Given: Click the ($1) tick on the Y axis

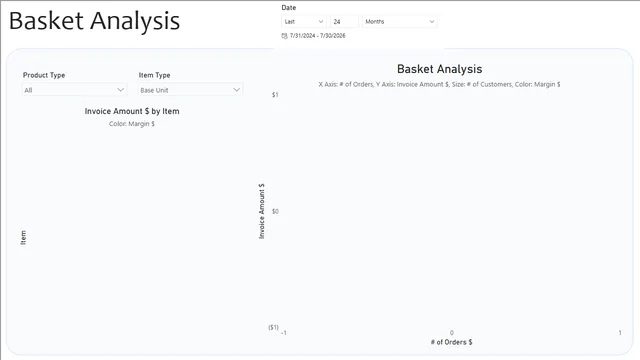Looking at the screenshot, I should (273, 327).
